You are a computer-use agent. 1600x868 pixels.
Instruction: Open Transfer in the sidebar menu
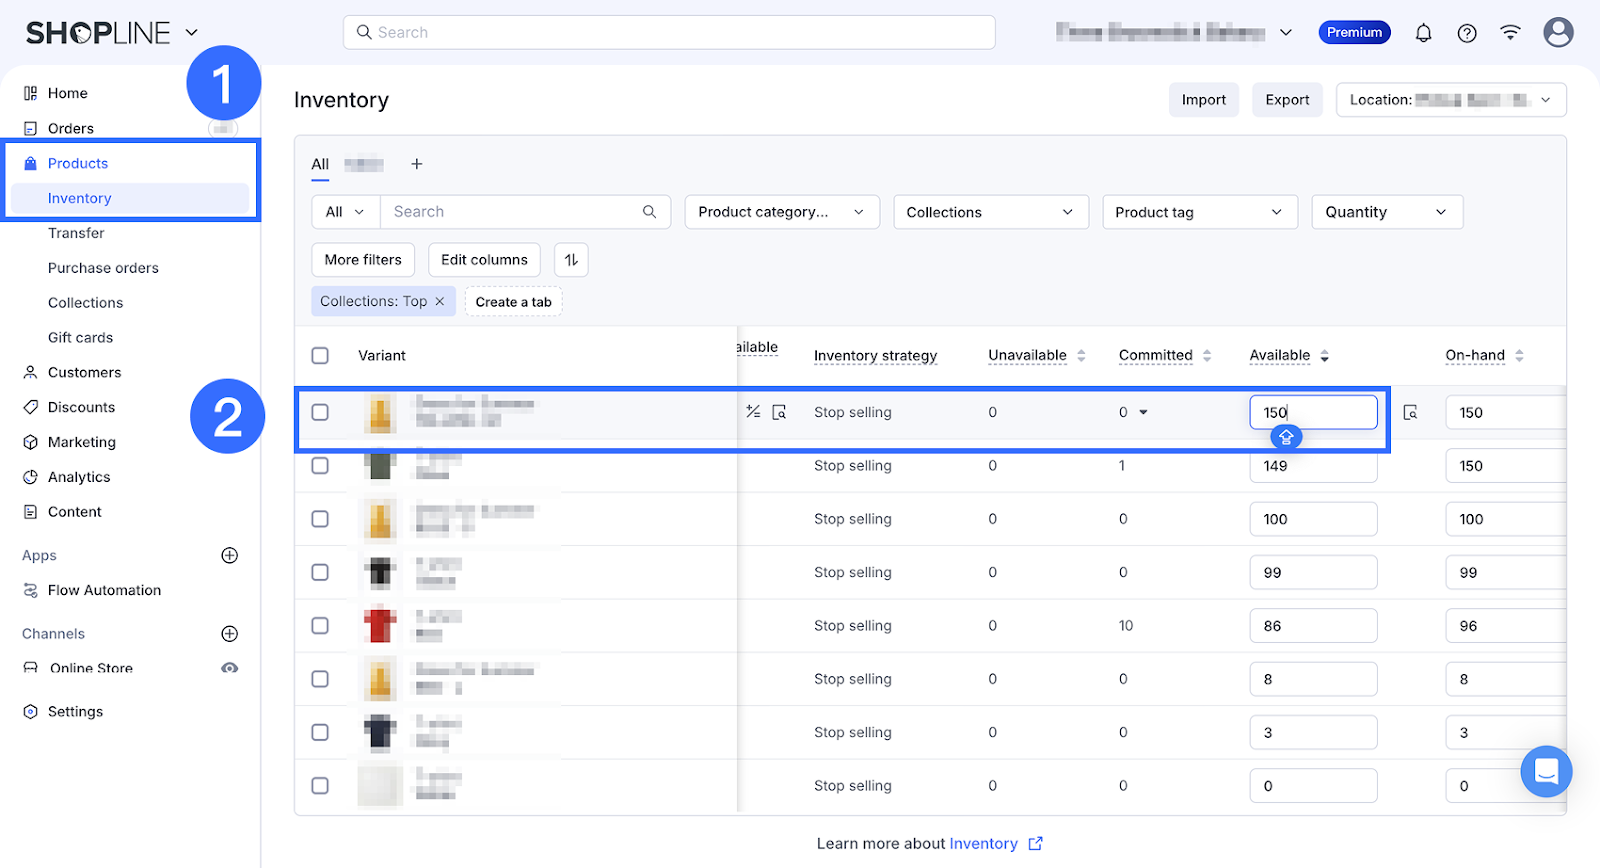point(76,233)
